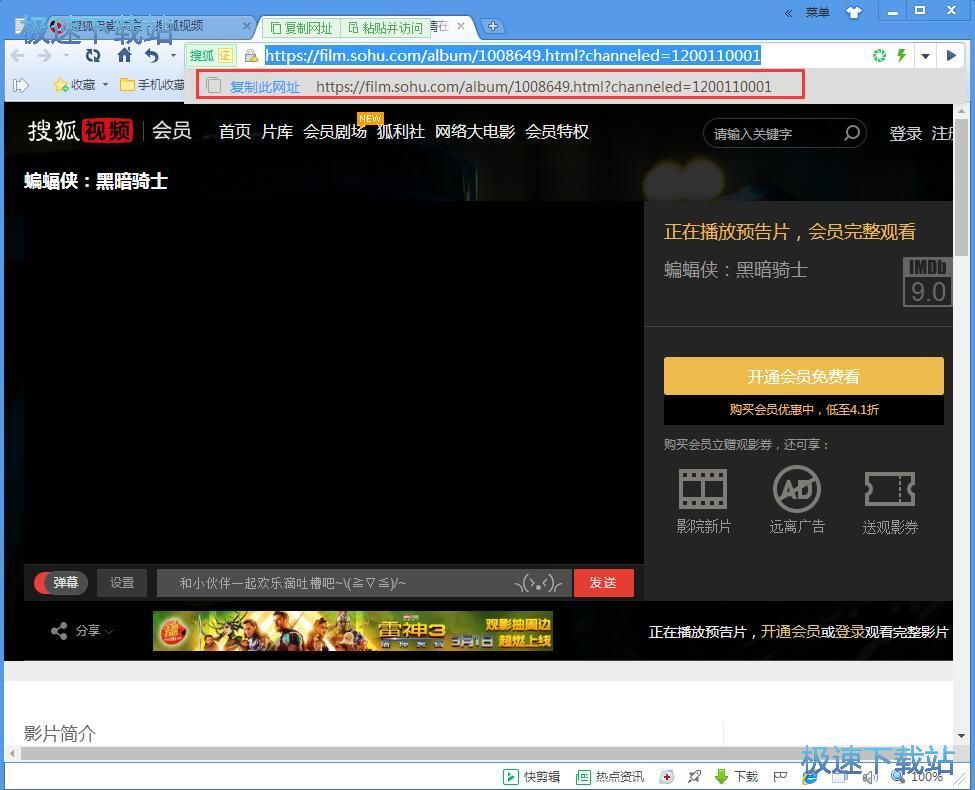
Task: Click the shirt skin icon
Action: click(x=854, y=12)
